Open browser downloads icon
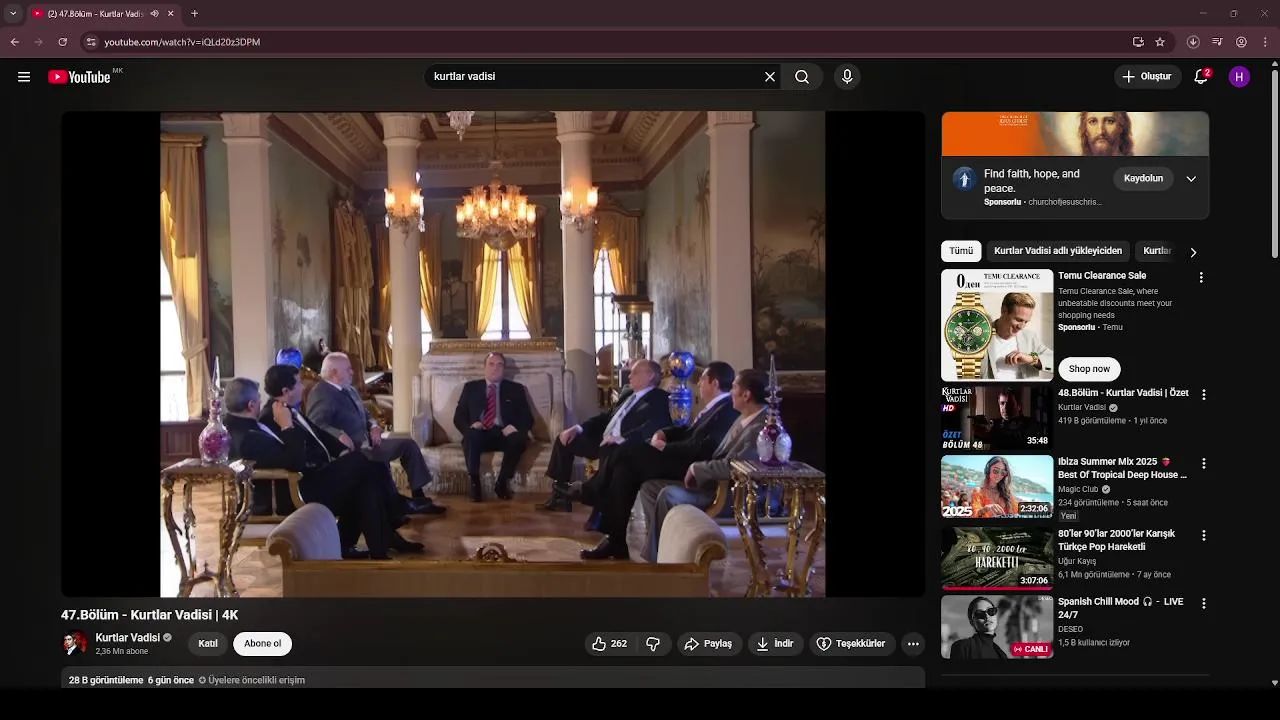 point(1193,42)
